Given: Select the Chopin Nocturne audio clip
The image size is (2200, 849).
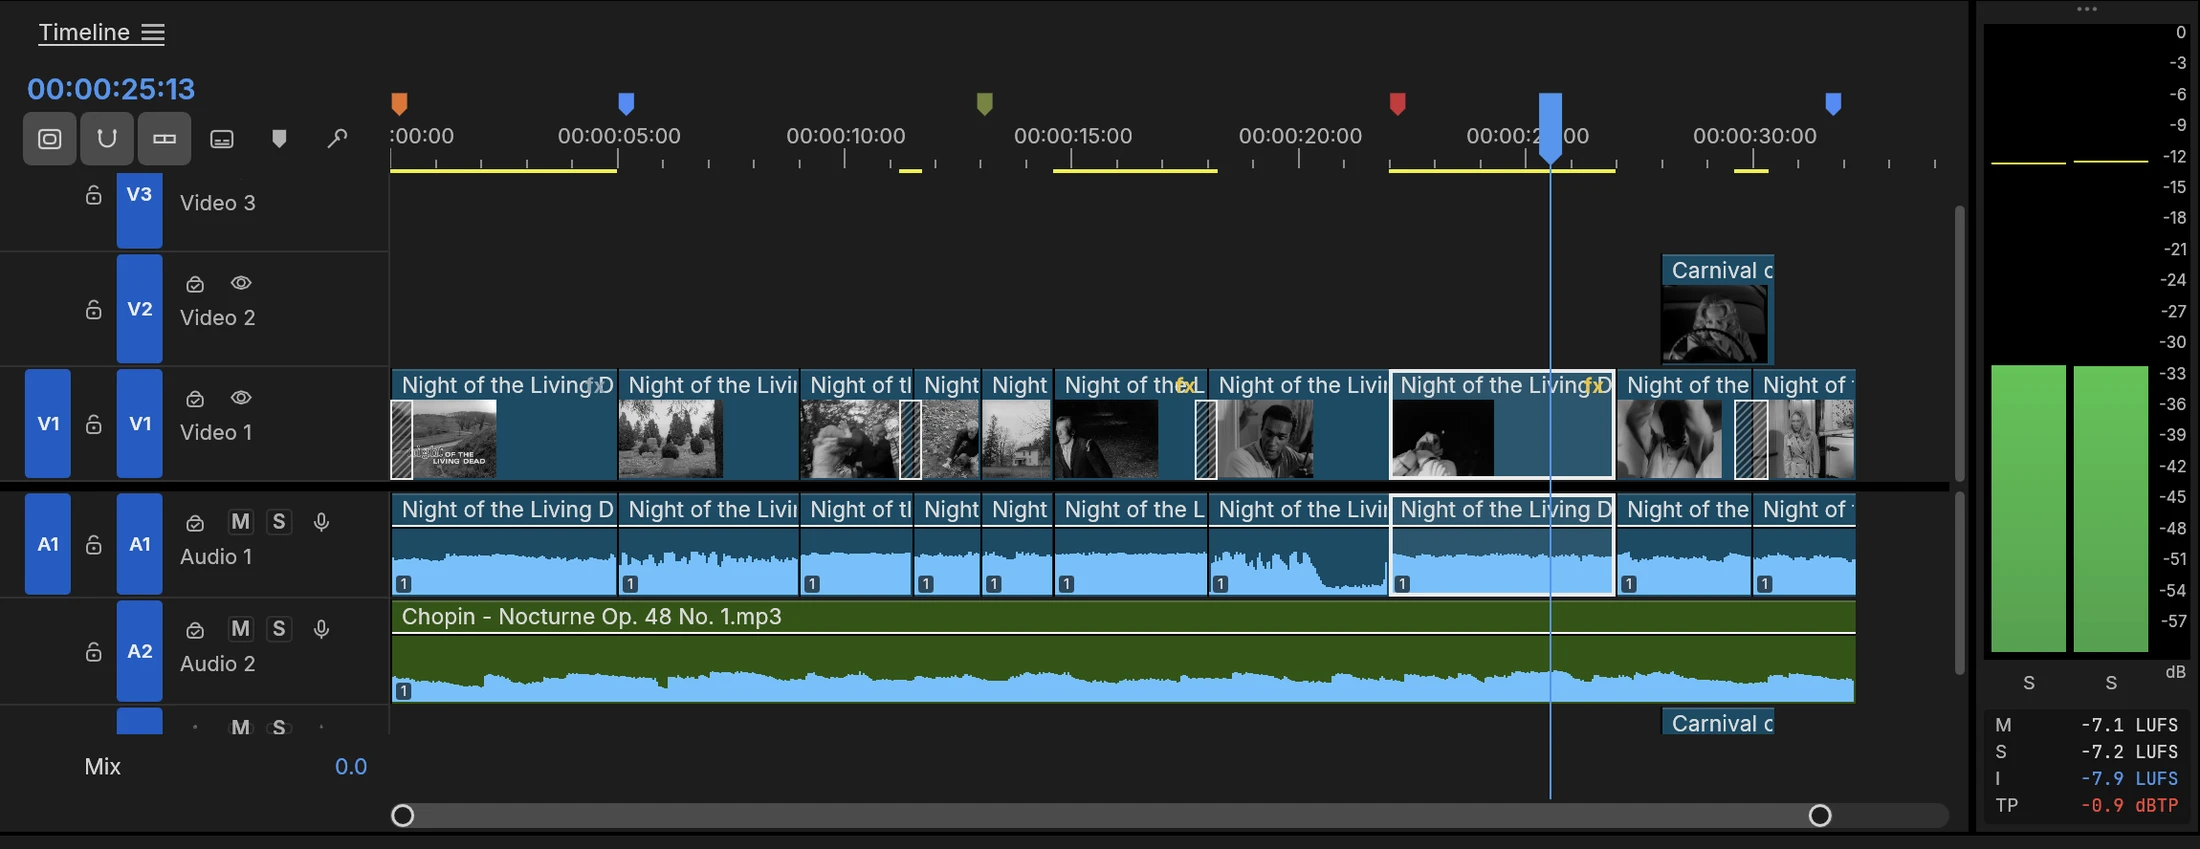Looking at the screenshot, I should (x=1123, y=651).
